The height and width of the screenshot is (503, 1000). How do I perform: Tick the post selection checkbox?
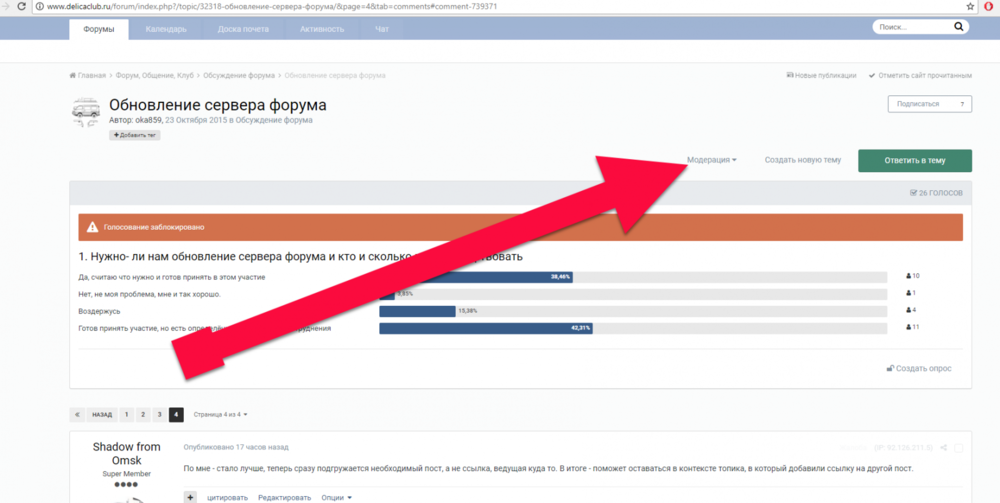958,448
